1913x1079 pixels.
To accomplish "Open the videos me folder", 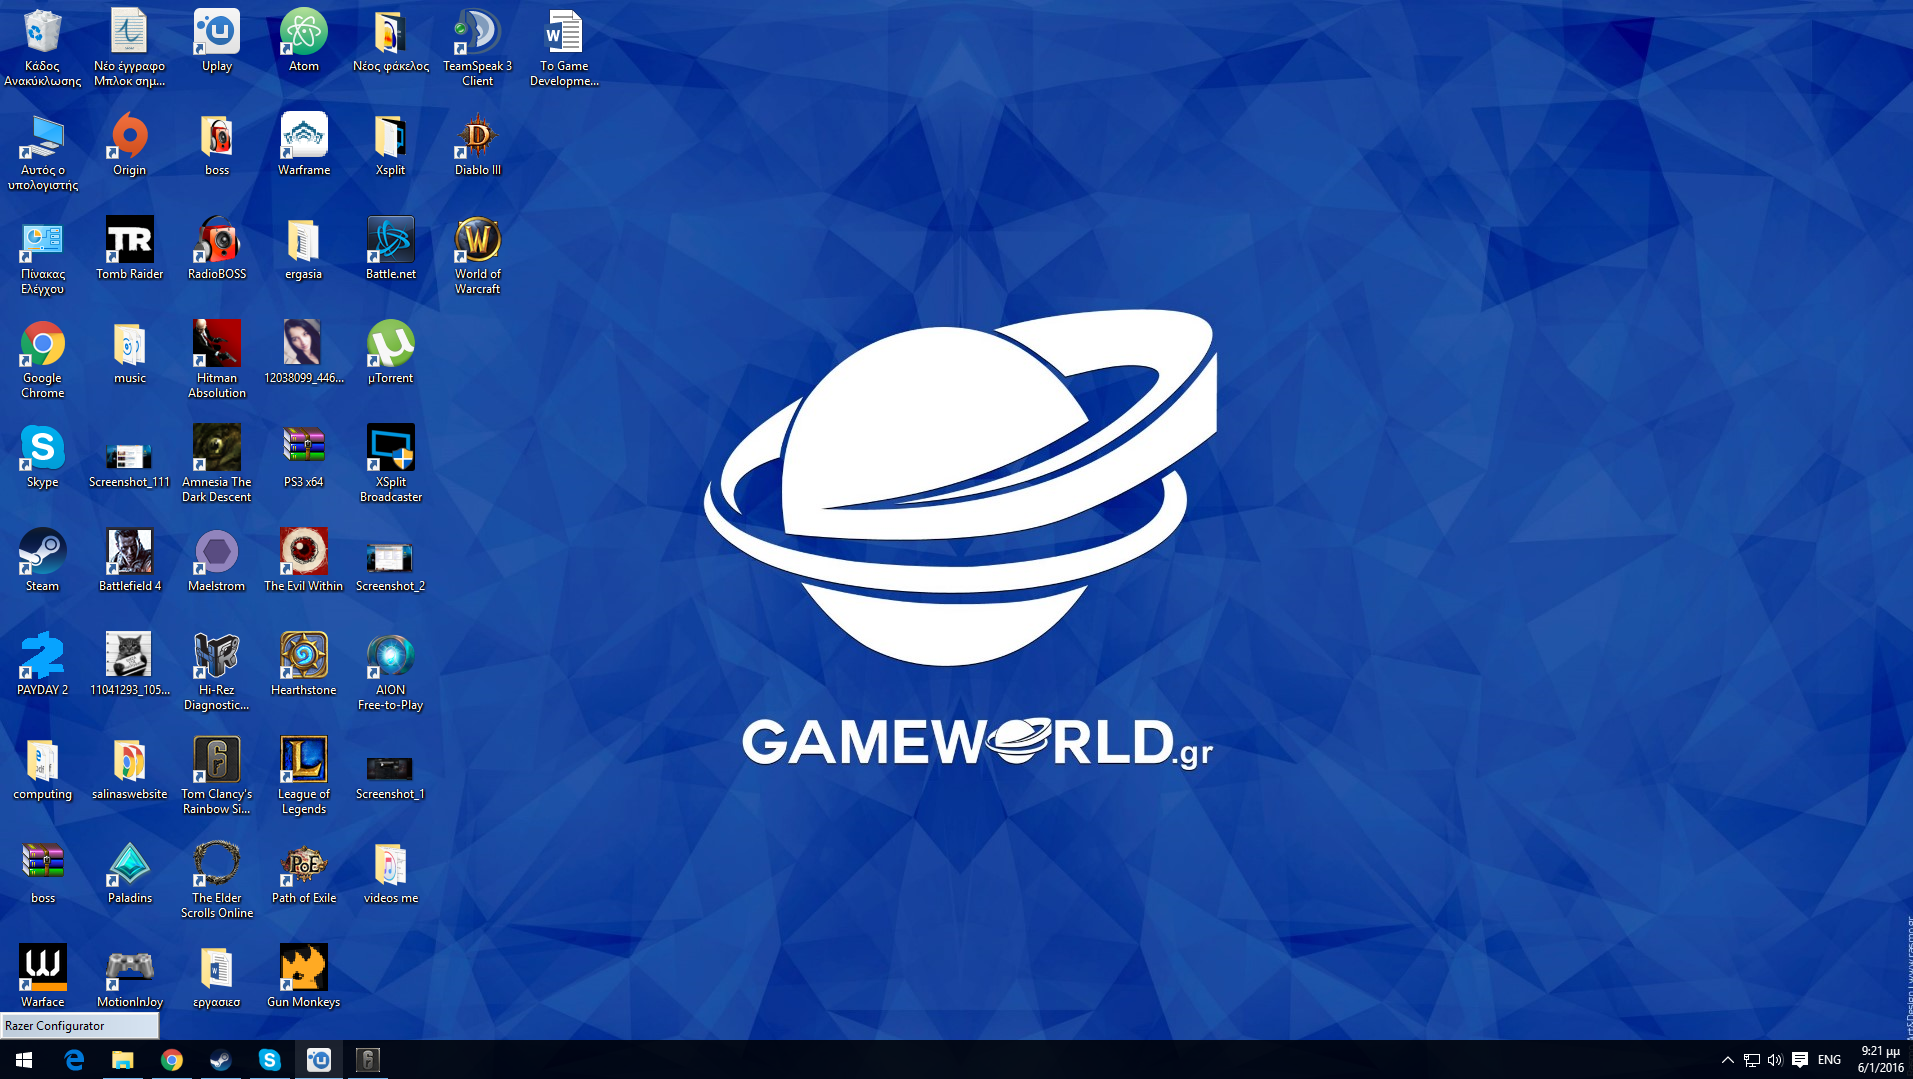I will (390, 872).
